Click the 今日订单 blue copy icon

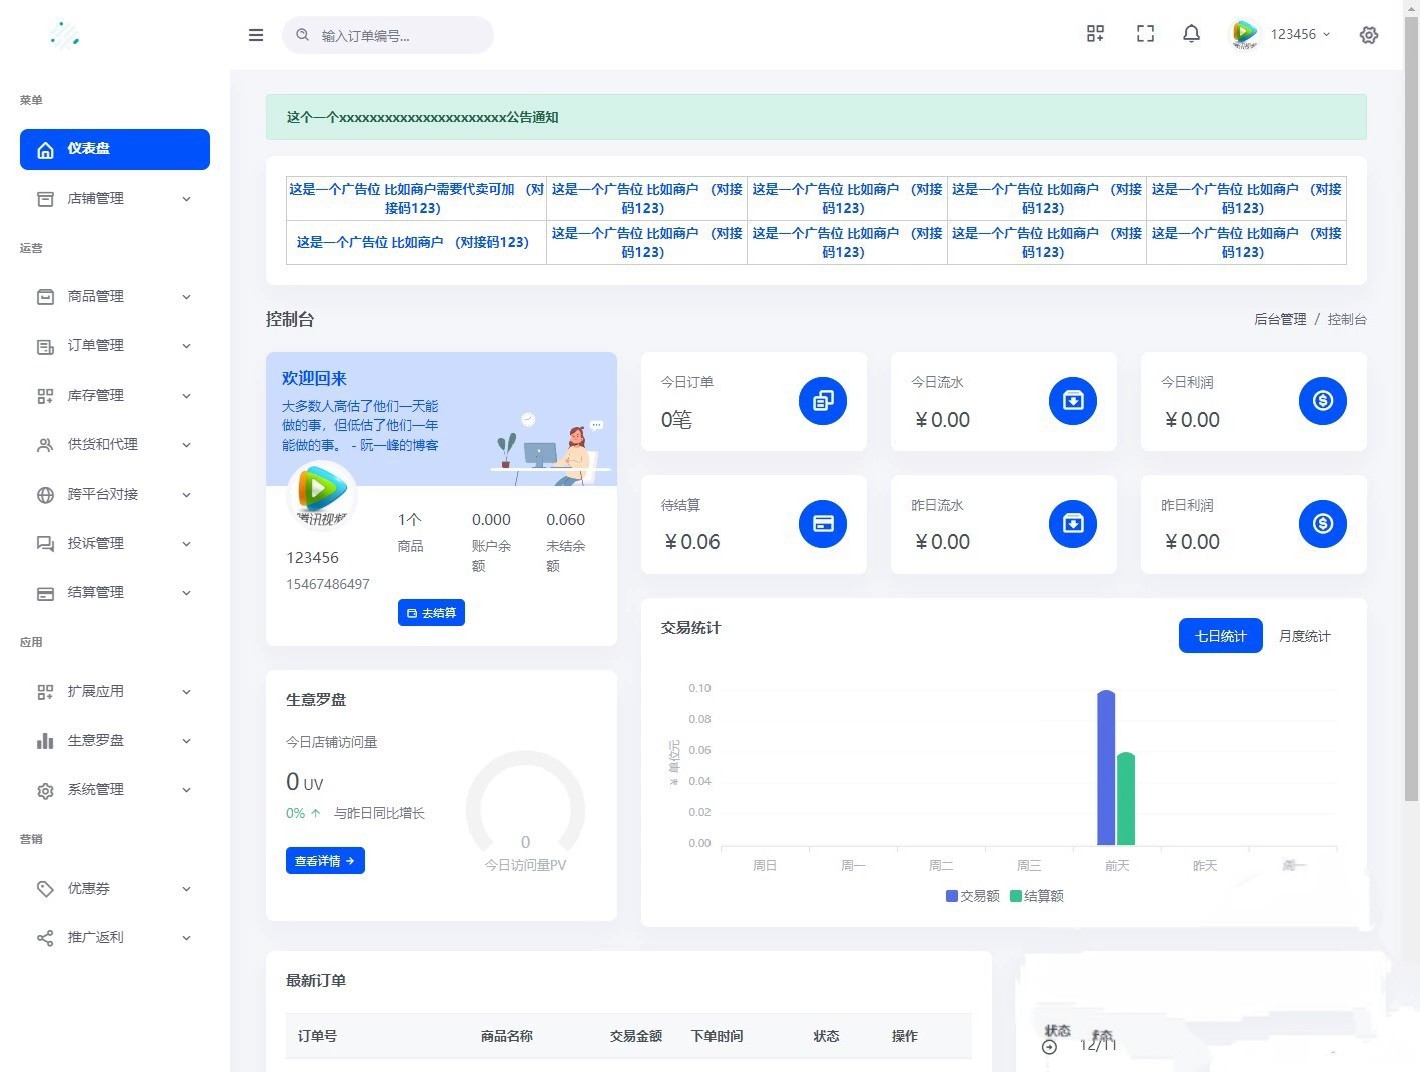pyautogui.click(x=822, y=401)
